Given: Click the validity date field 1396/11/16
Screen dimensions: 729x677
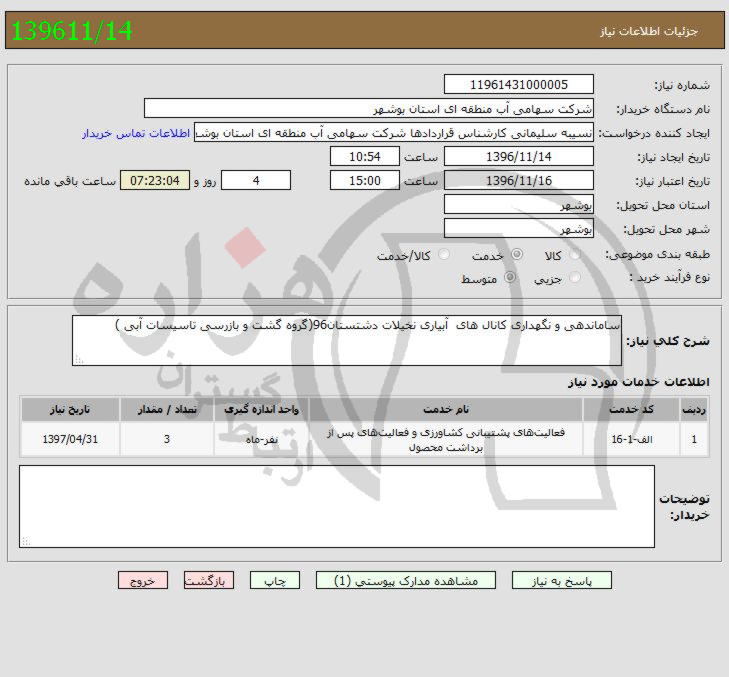Looking at the screenshot, I should click(518, 180).
